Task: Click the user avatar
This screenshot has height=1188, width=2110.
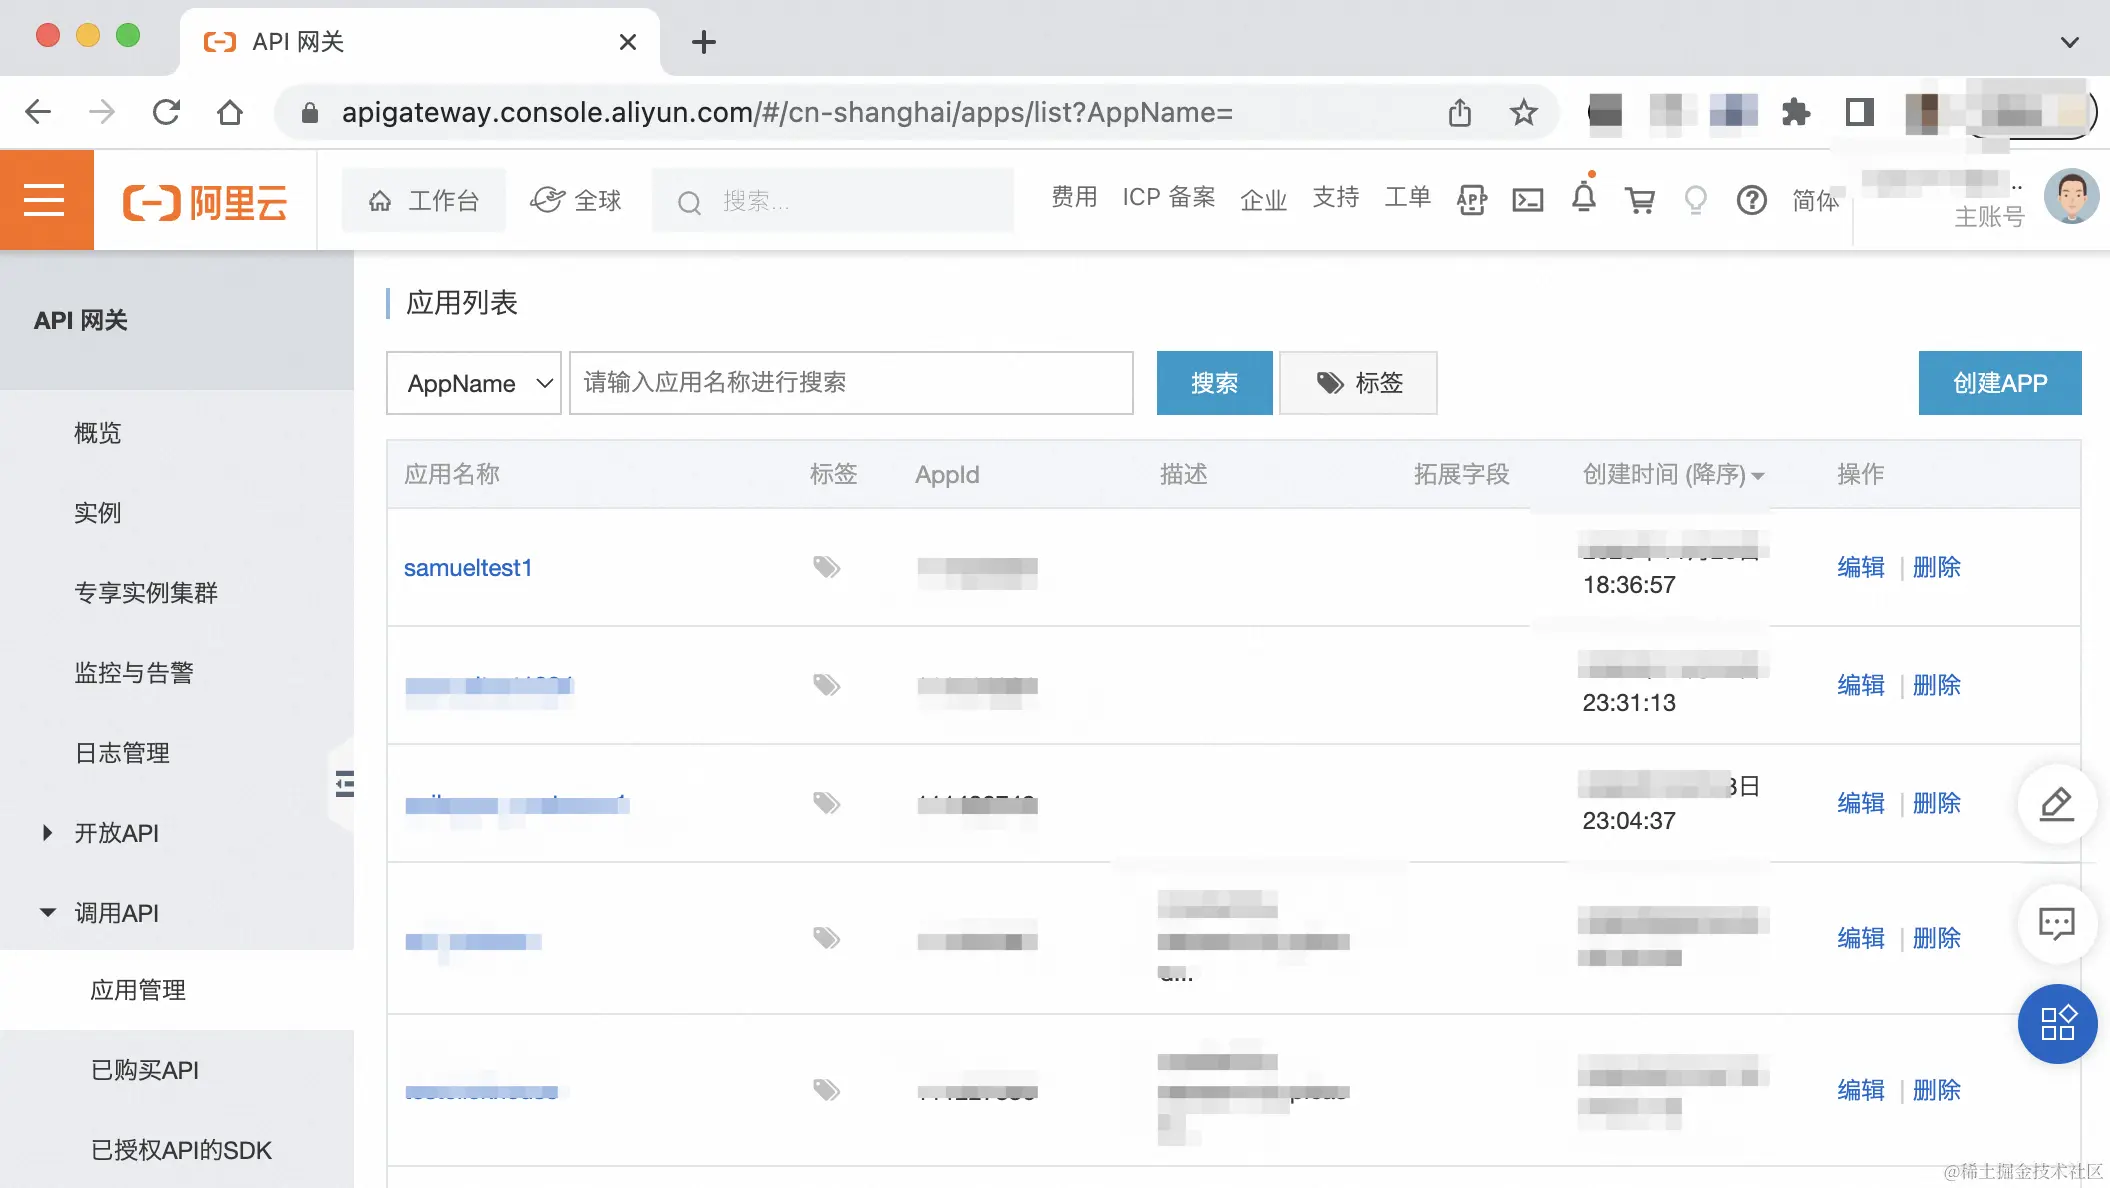Action: tap(2071, 196)
